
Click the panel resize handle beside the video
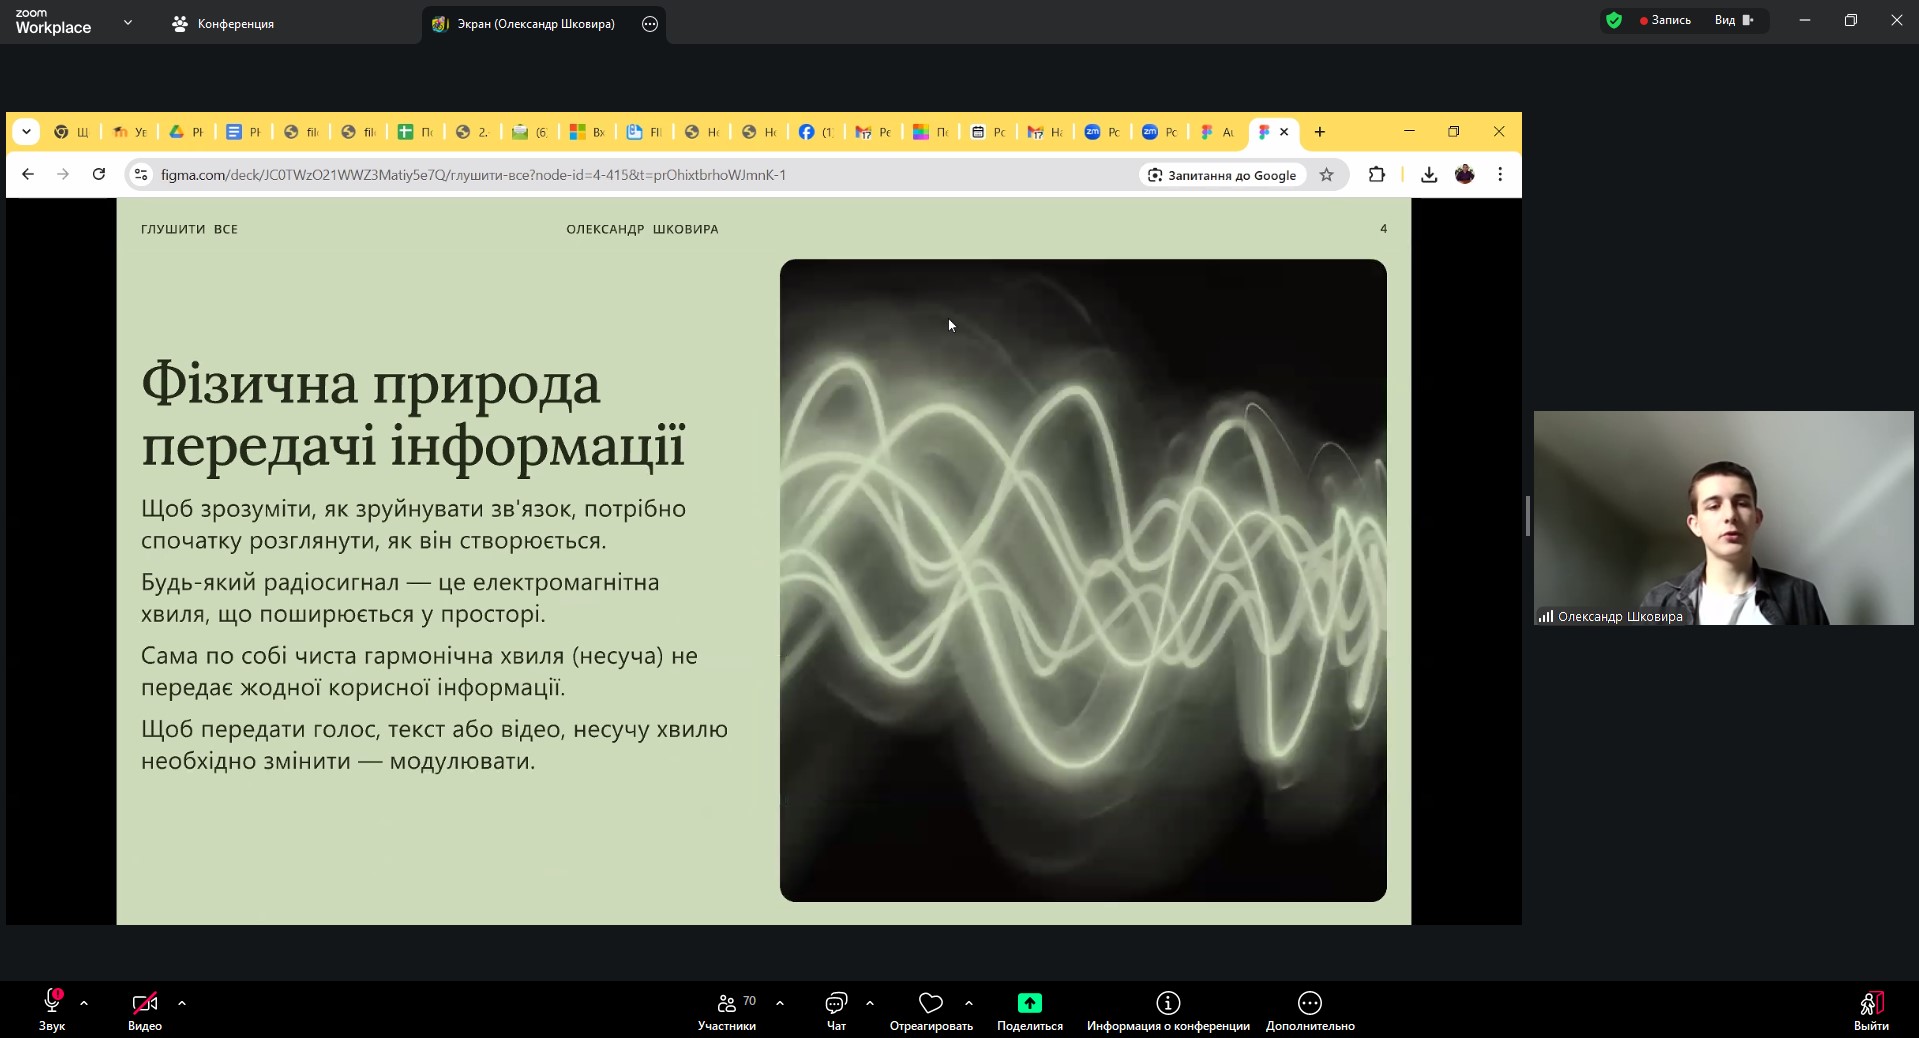pyautogui.click(x=1527, y=516)
